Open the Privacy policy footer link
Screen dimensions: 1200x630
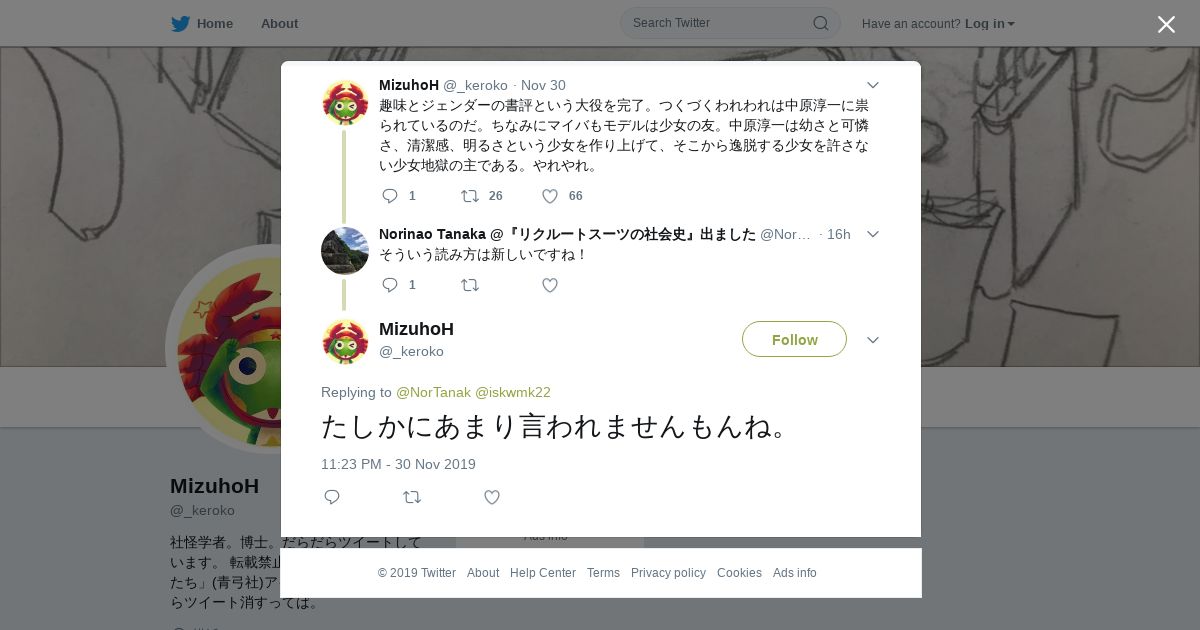(x=668, y=573)
